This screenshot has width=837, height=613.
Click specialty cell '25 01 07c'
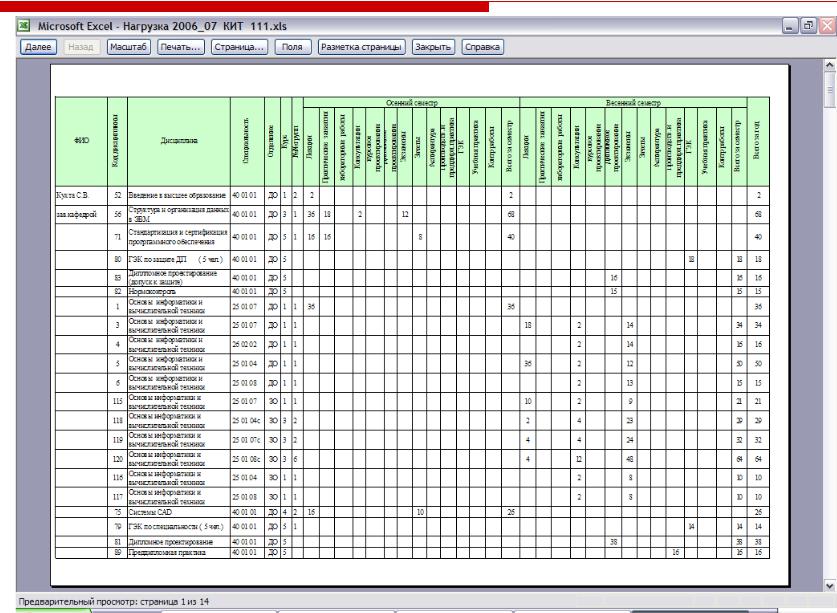tap(247, 441)
